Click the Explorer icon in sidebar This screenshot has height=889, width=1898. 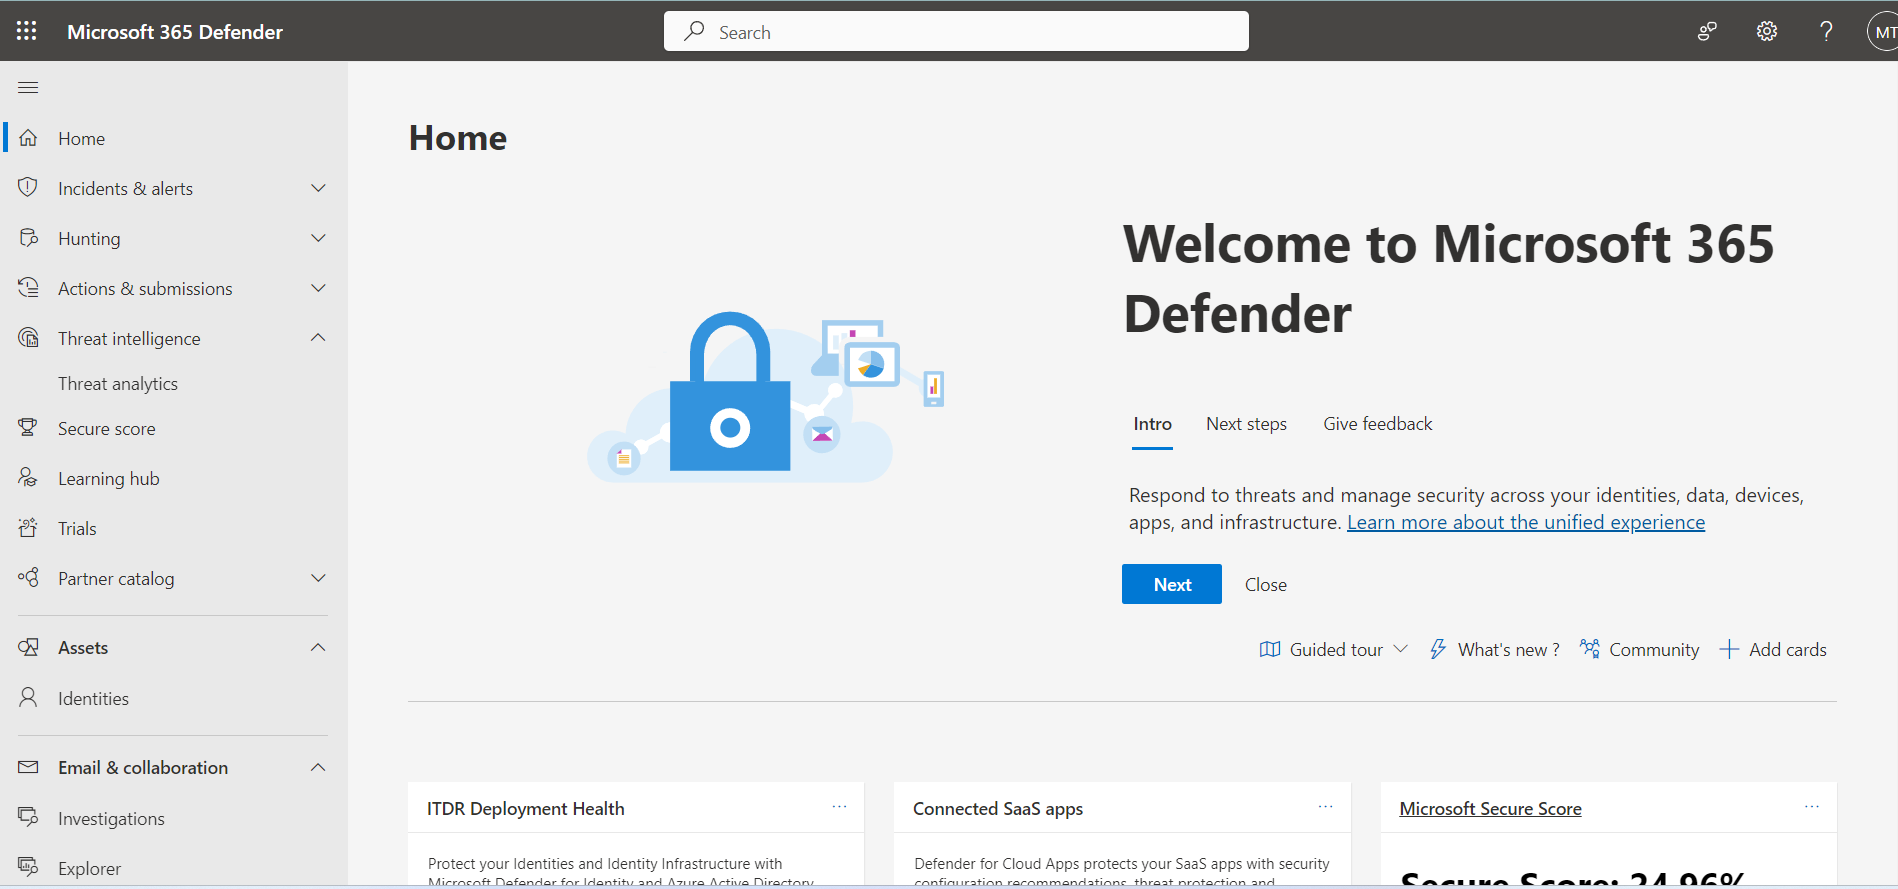tap(28, 867)
